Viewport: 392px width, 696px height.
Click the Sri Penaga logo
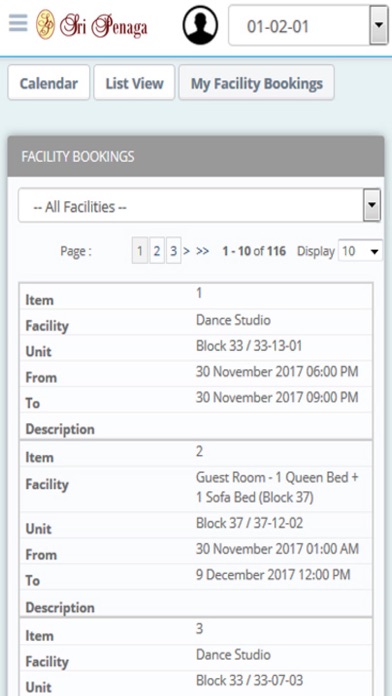click(x=92, y=25)
